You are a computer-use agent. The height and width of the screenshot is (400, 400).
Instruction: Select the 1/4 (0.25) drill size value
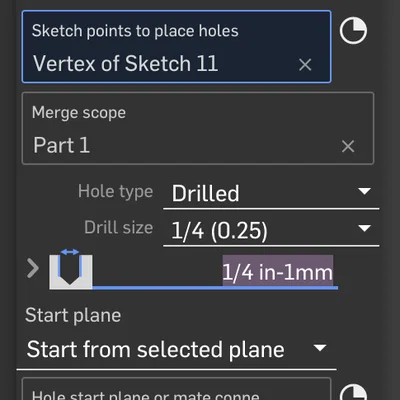pyautogui.click(x=219, y=231)
